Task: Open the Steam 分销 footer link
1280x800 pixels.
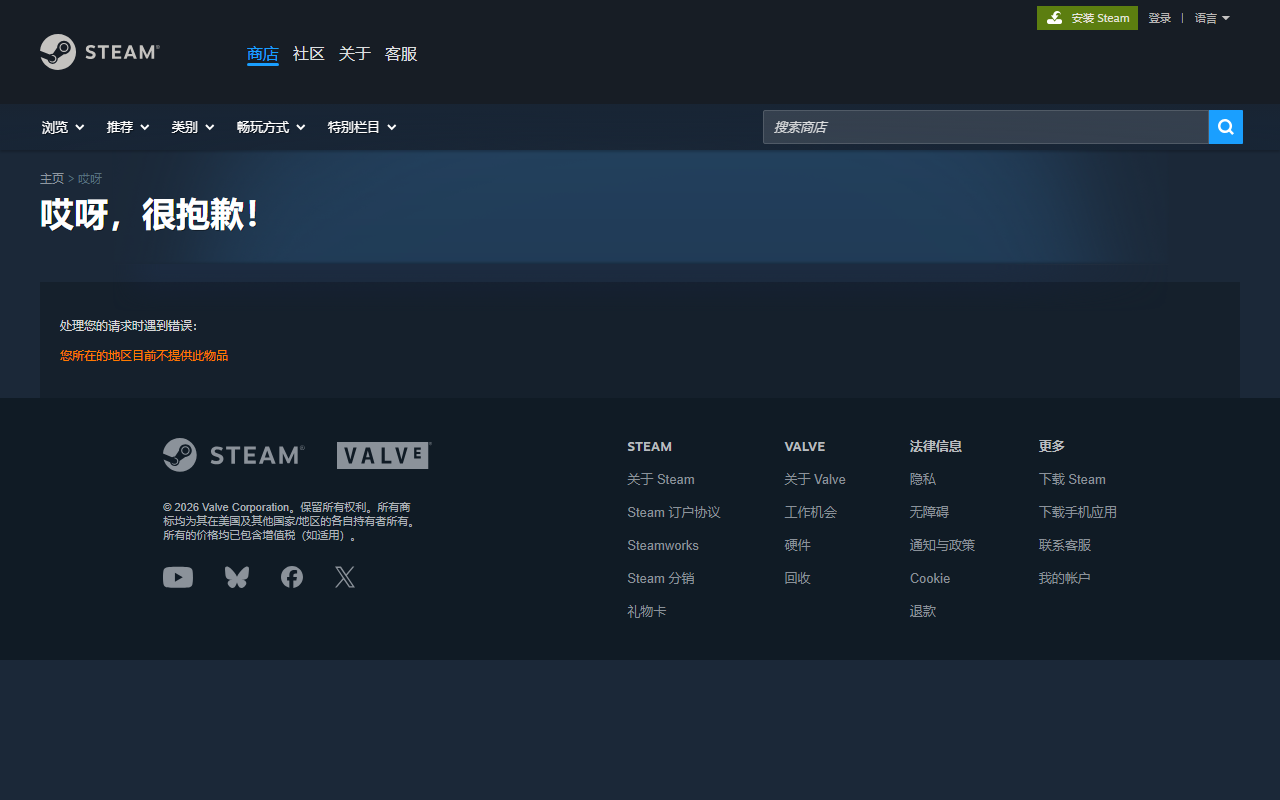Action: pyautogui.click(x=661, y=579)
